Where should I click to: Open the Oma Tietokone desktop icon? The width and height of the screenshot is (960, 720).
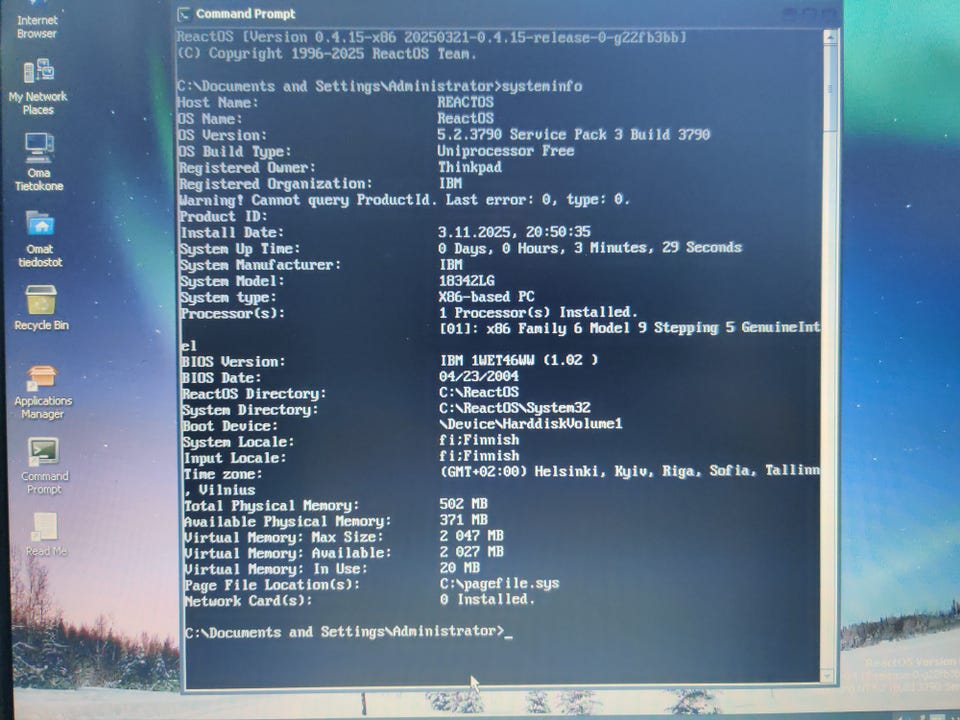39,162
